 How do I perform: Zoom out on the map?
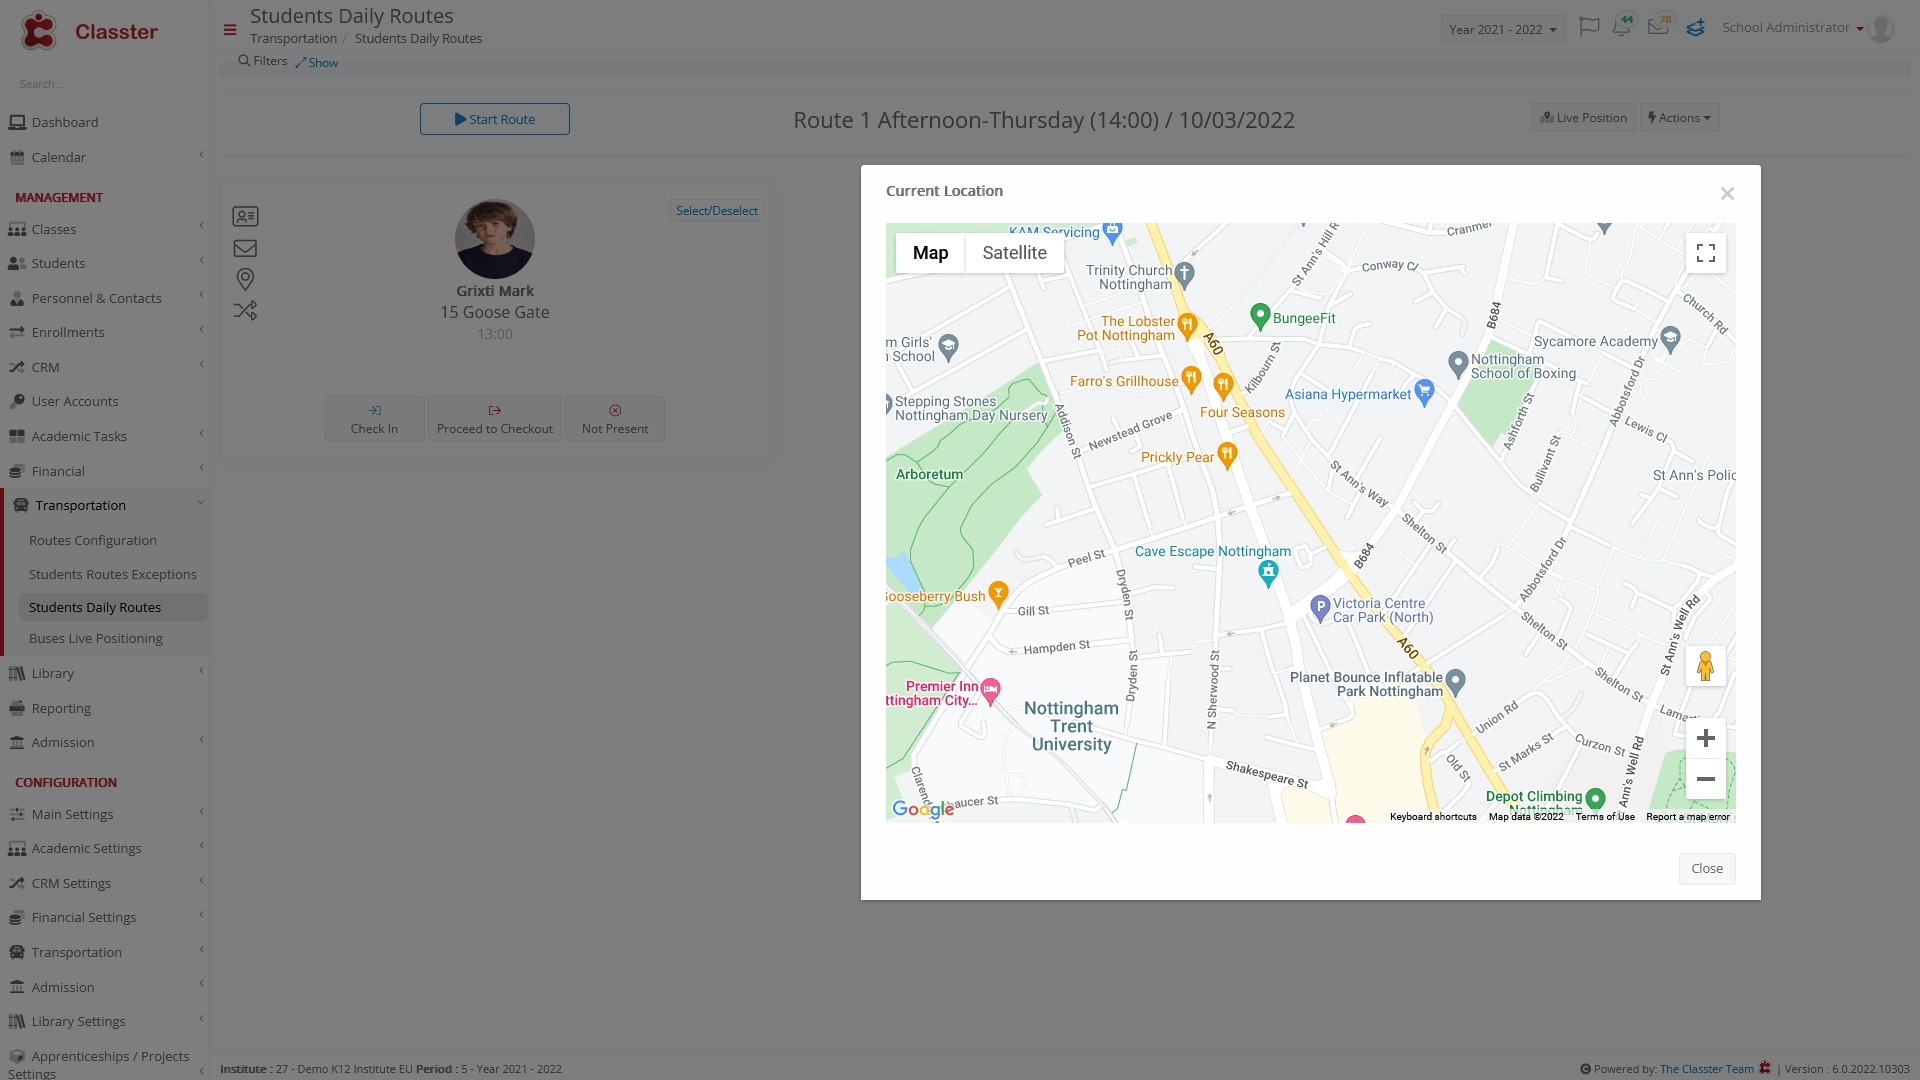[1705, 779]
